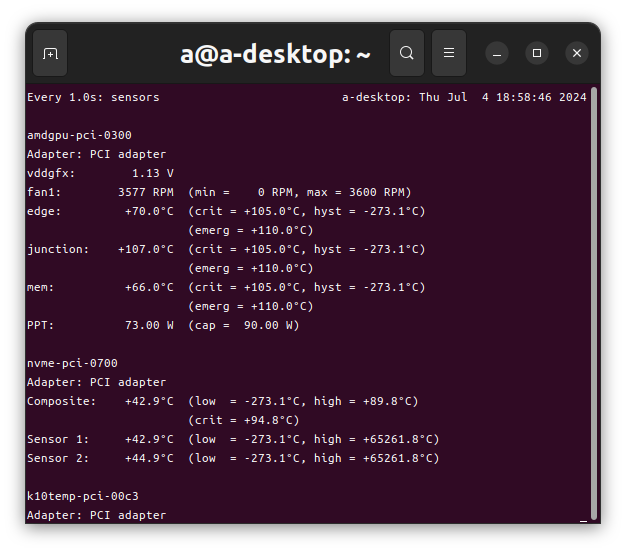Click the amdgpu-pci-0300 text line
This screenshot has width=626, height=552.
(x=79, y=135)
